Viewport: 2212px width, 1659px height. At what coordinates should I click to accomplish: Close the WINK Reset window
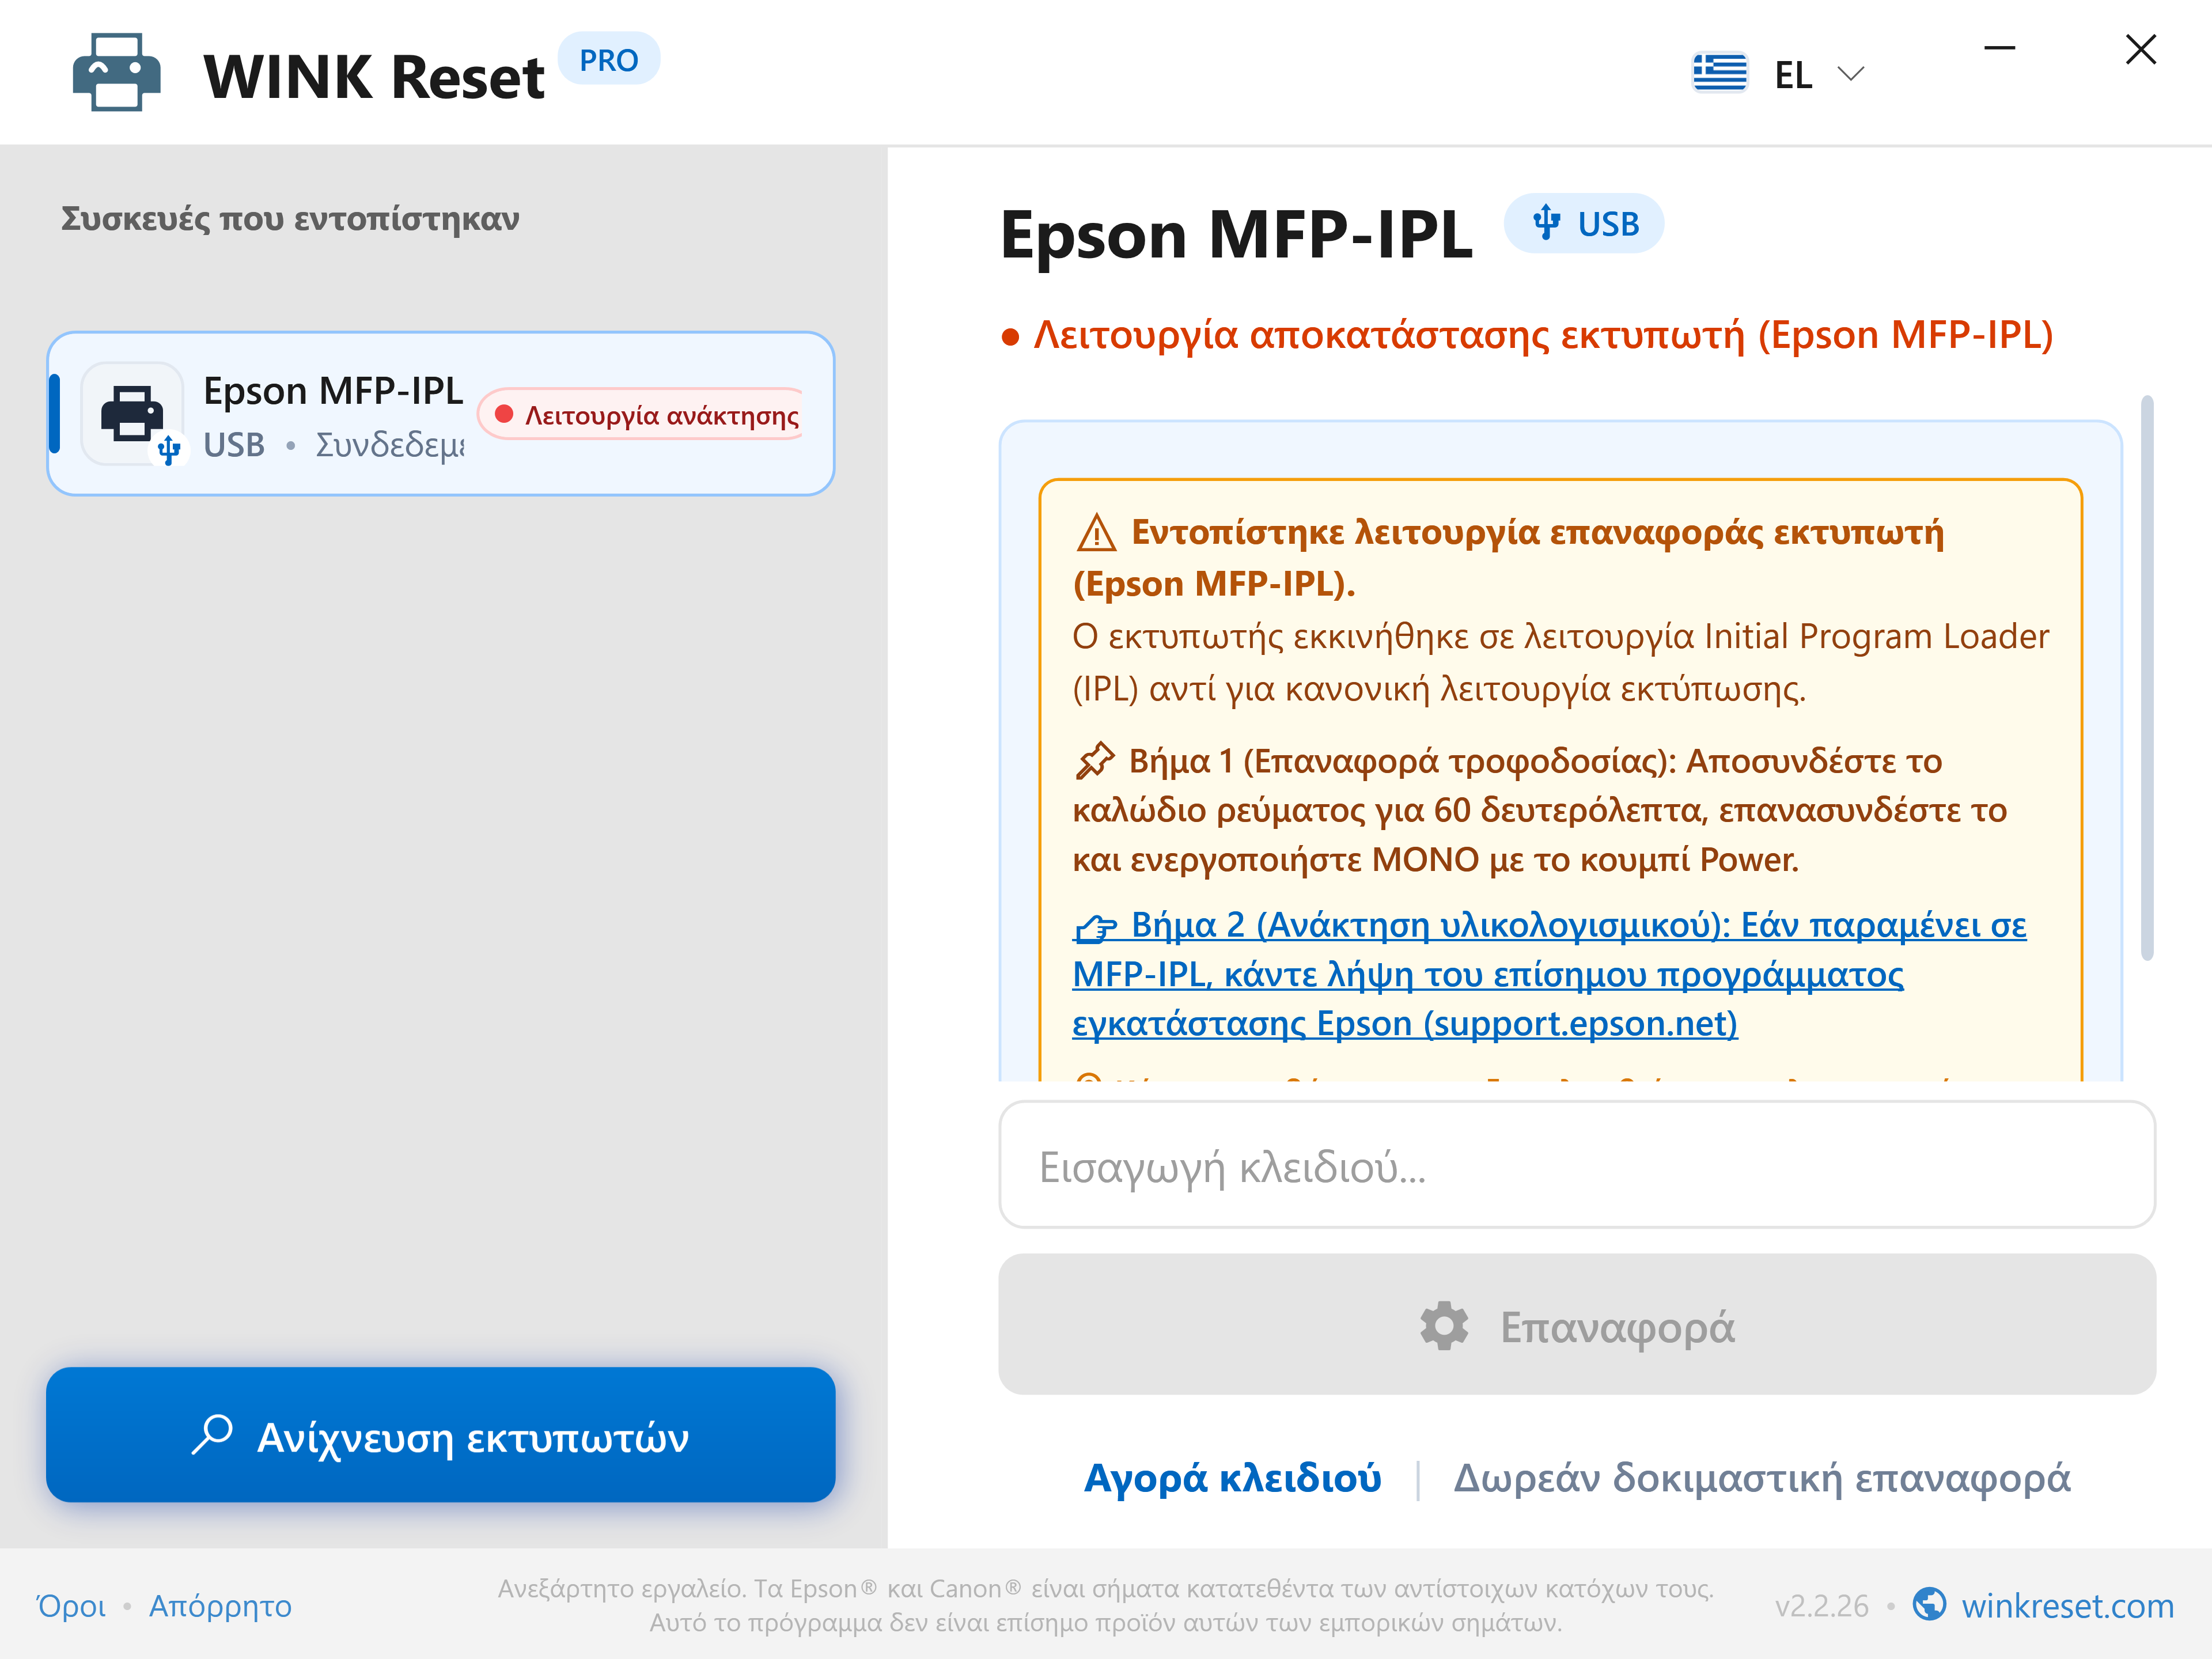click(x=2140, y=48)
